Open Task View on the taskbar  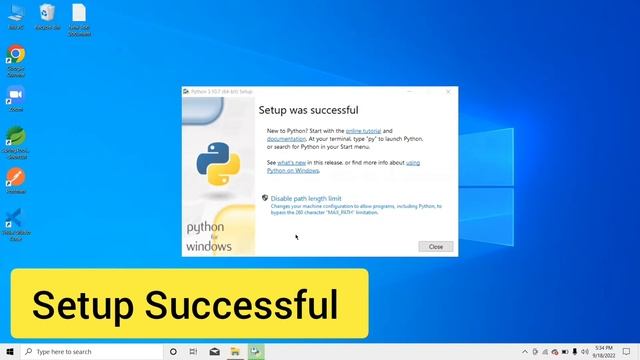point(193,351)
